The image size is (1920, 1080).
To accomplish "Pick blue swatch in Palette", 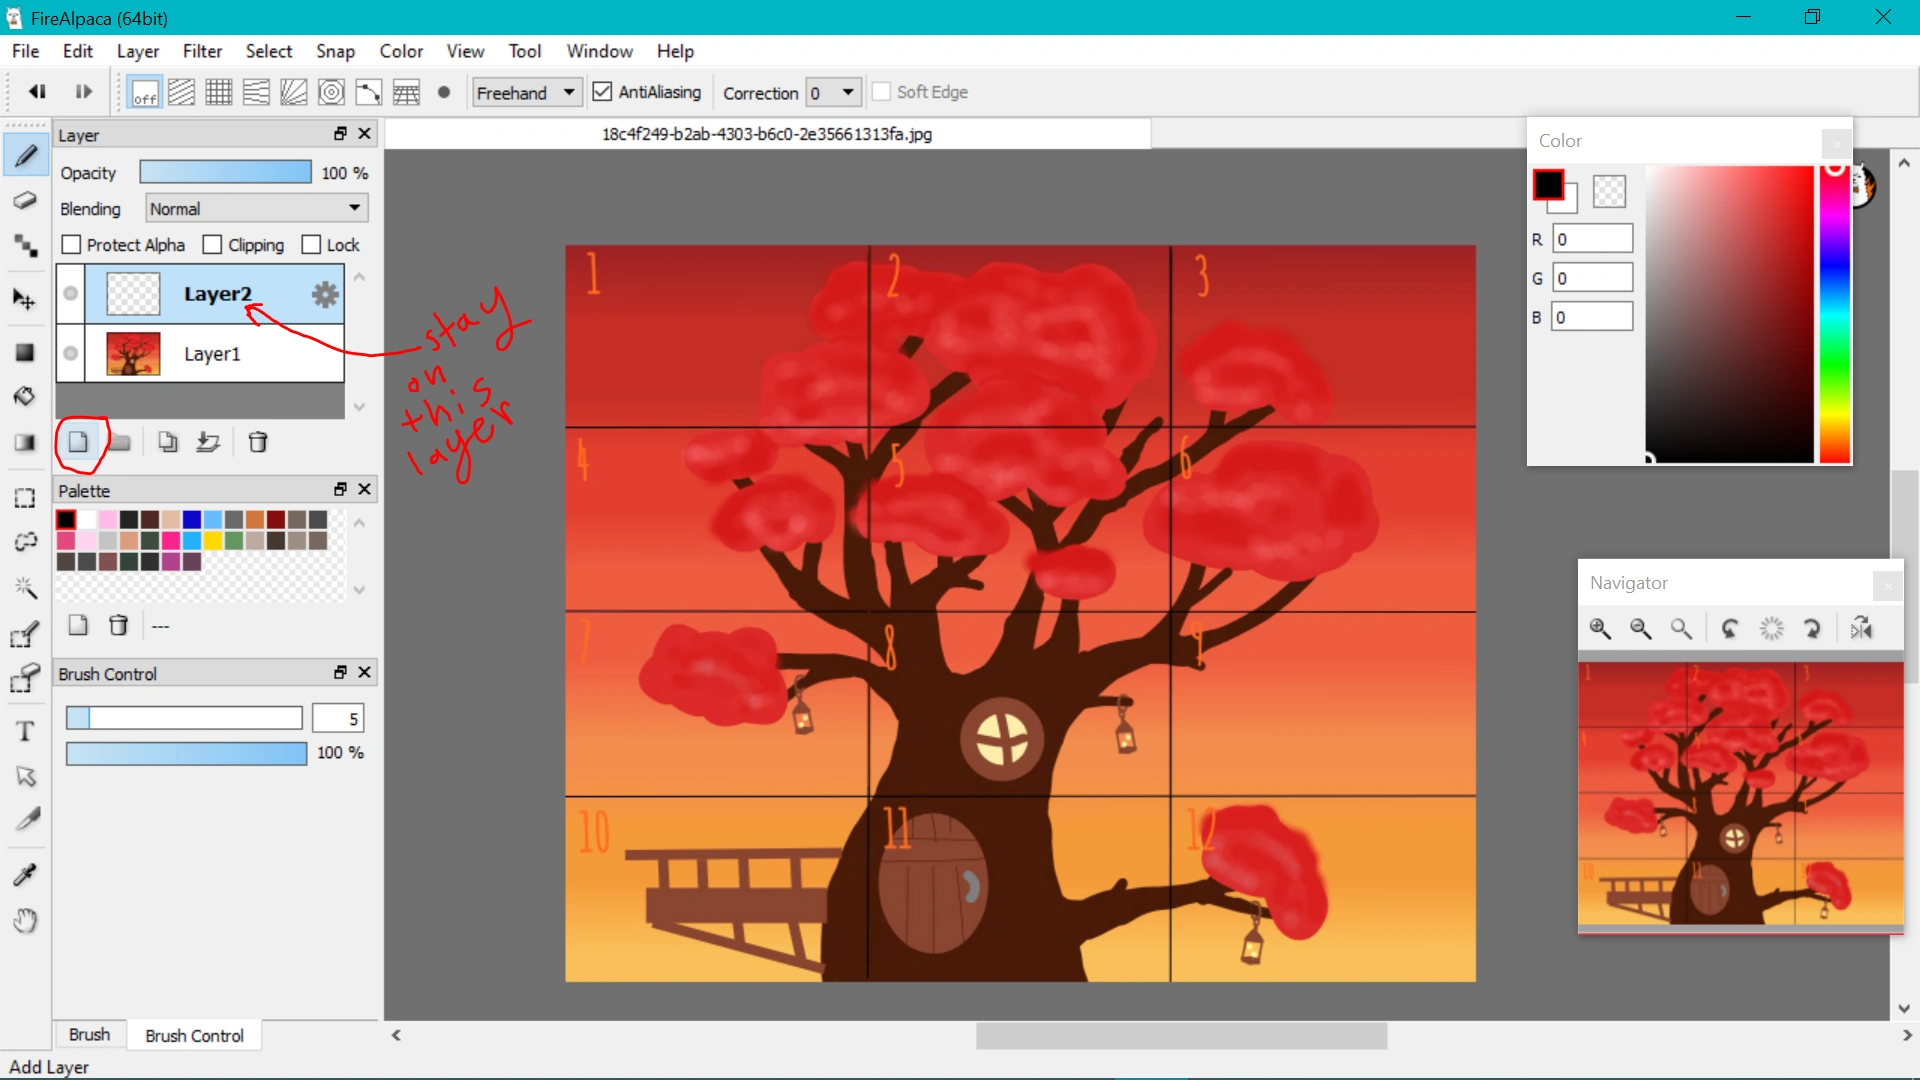I will 191,519.
